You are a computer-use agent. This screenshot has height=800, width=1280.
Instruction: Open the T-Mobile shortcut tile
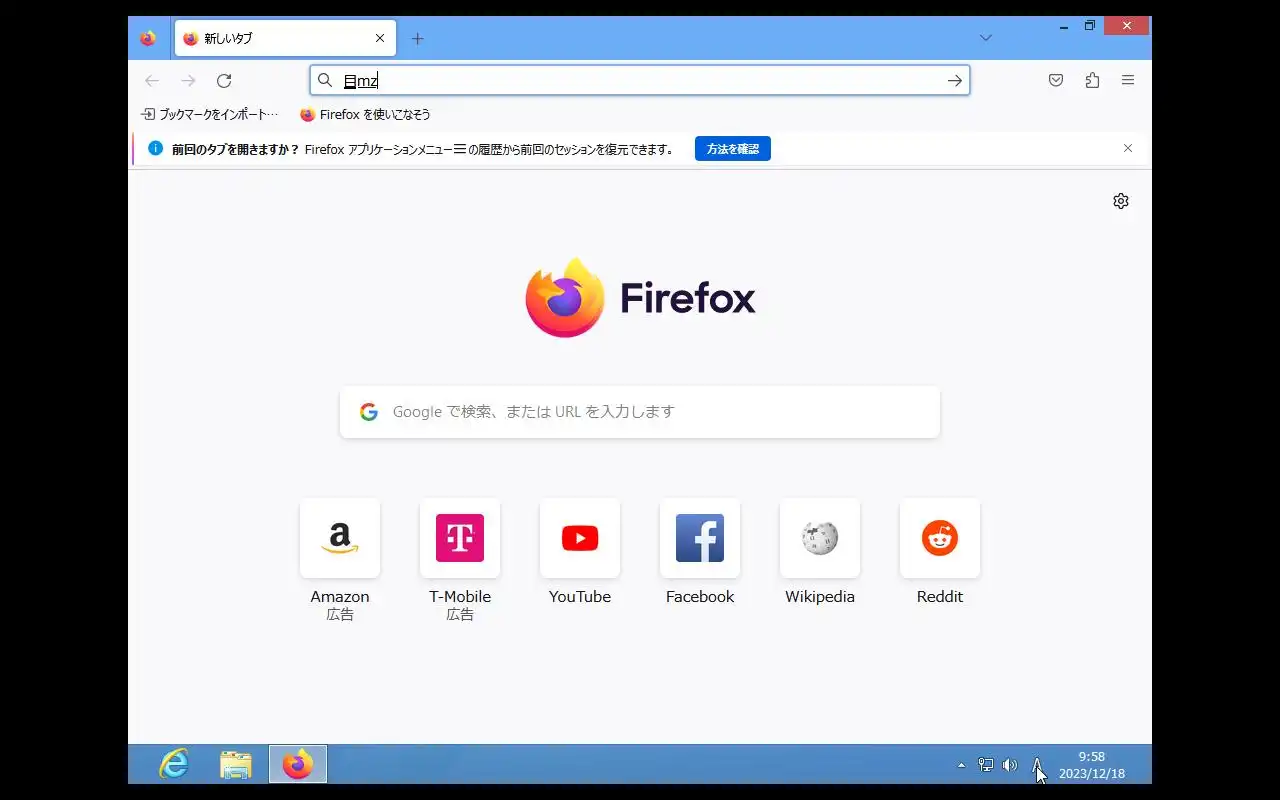pyautogui.click(x=460, y=538)
